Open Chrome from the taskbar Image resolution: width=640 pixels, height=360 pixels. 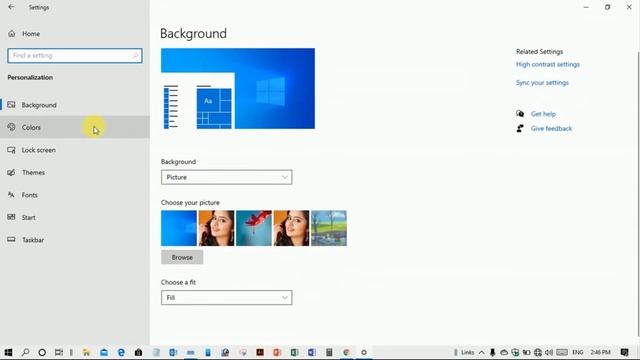click(347, 352)
